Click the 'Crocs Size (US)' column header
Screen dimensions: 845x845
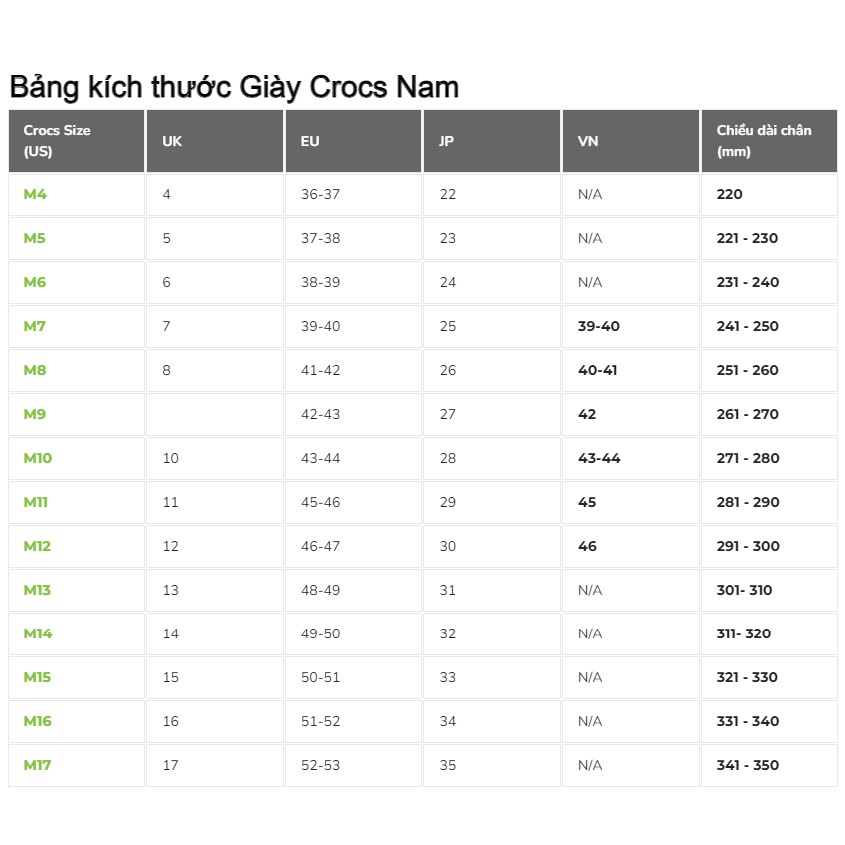pyautogui.click(x=77, y=141)
